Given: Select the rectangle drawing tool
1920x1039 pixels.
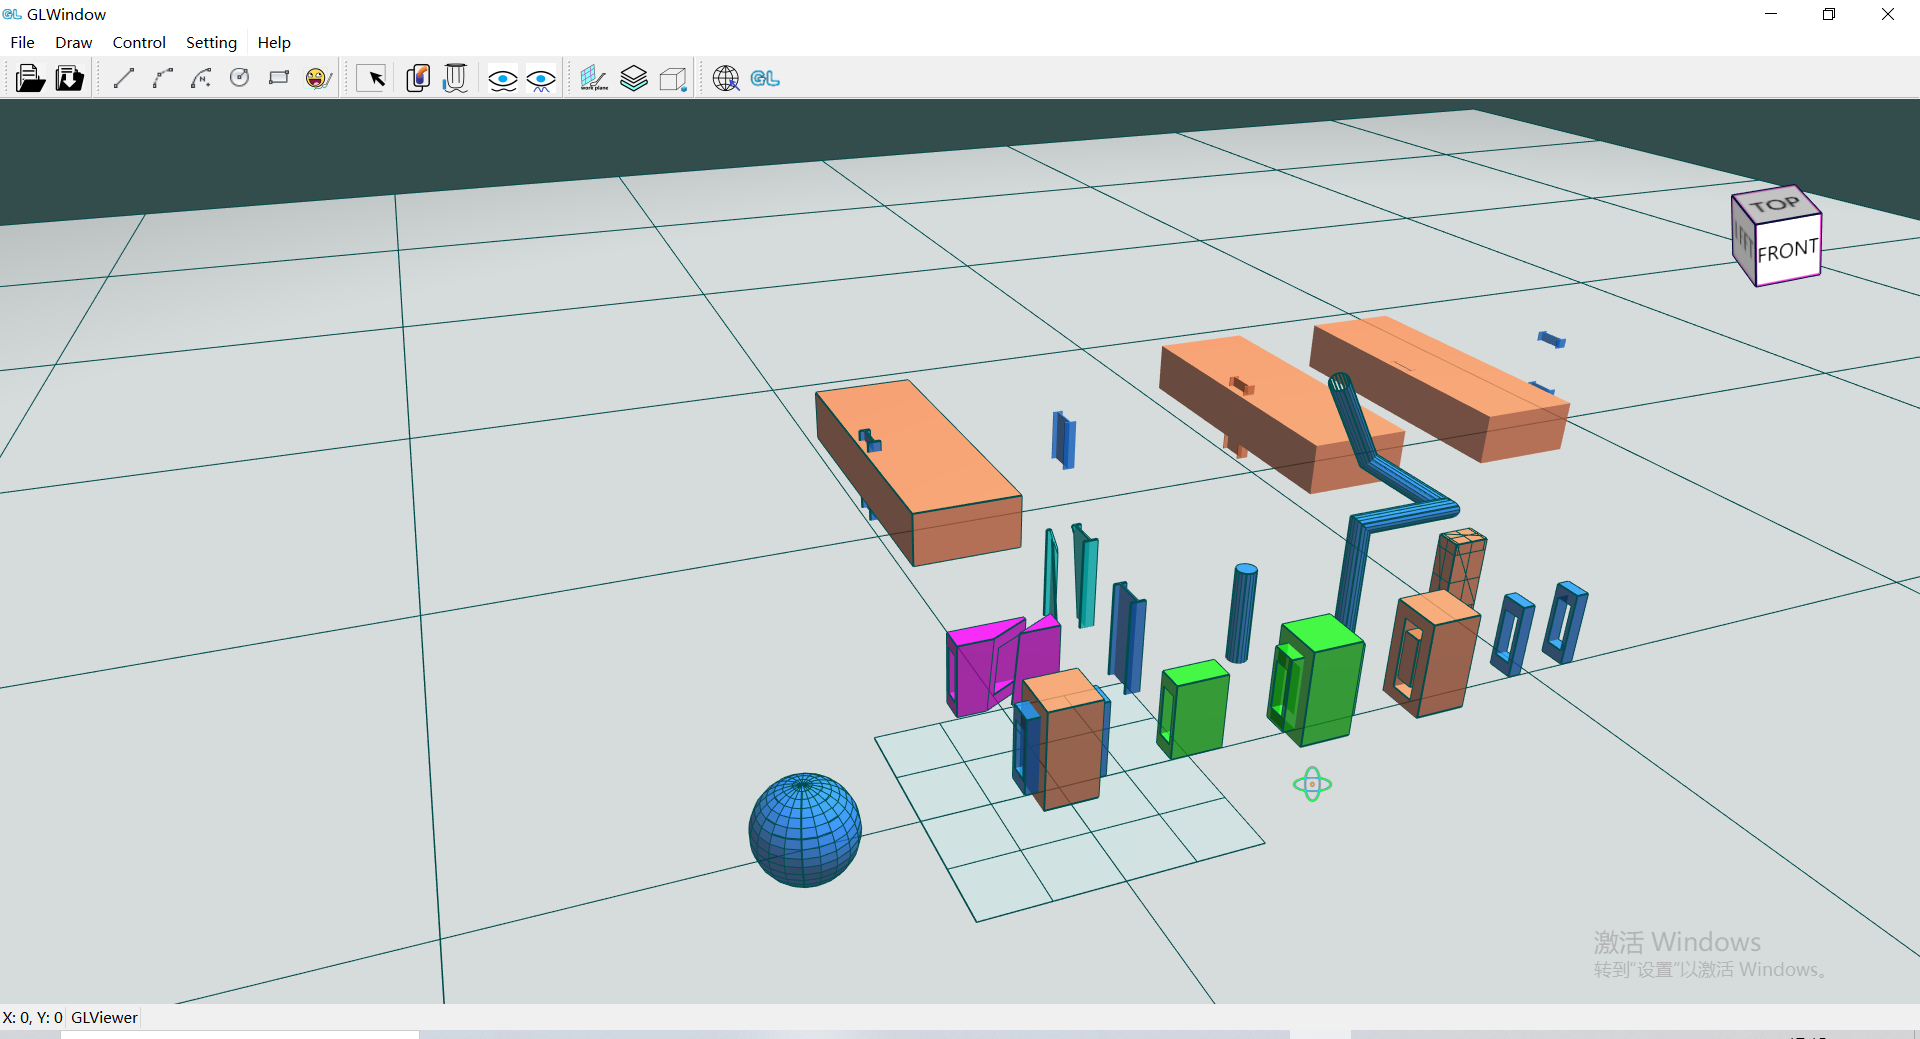Looking at the screenshot, I should [279, 78].
